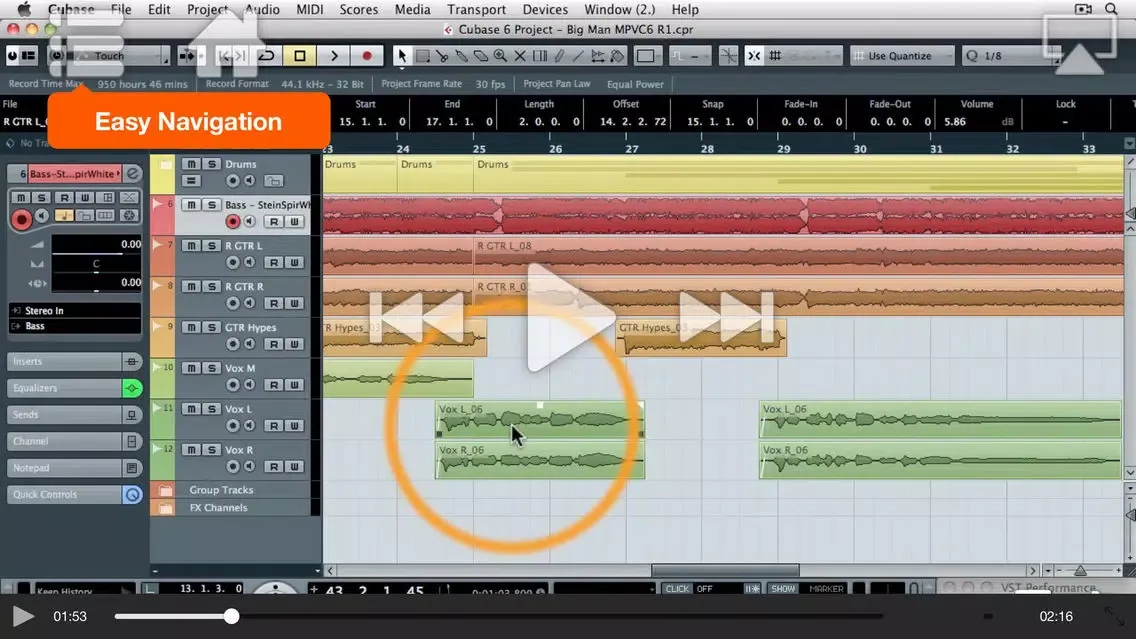Viewport: 1136px width, 639px height.
Task: Click the Sends state icon in Inspector
Action: coord(132,415)
